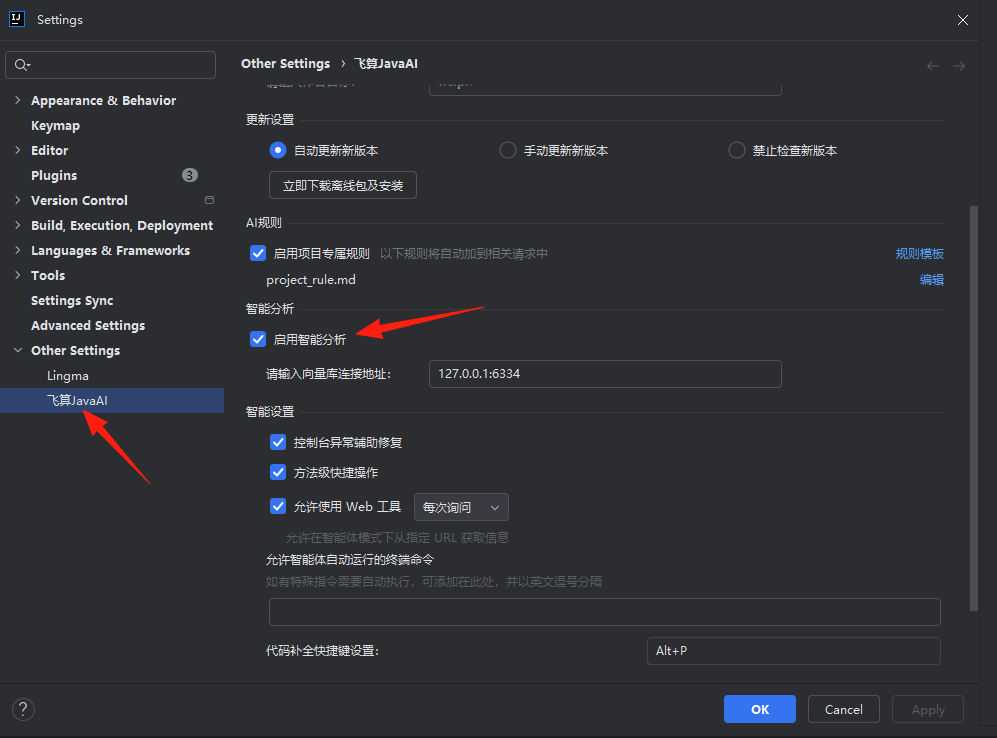Toggle 启用智能分析 checkbox
Screen dimensions: 997x738
258,339
